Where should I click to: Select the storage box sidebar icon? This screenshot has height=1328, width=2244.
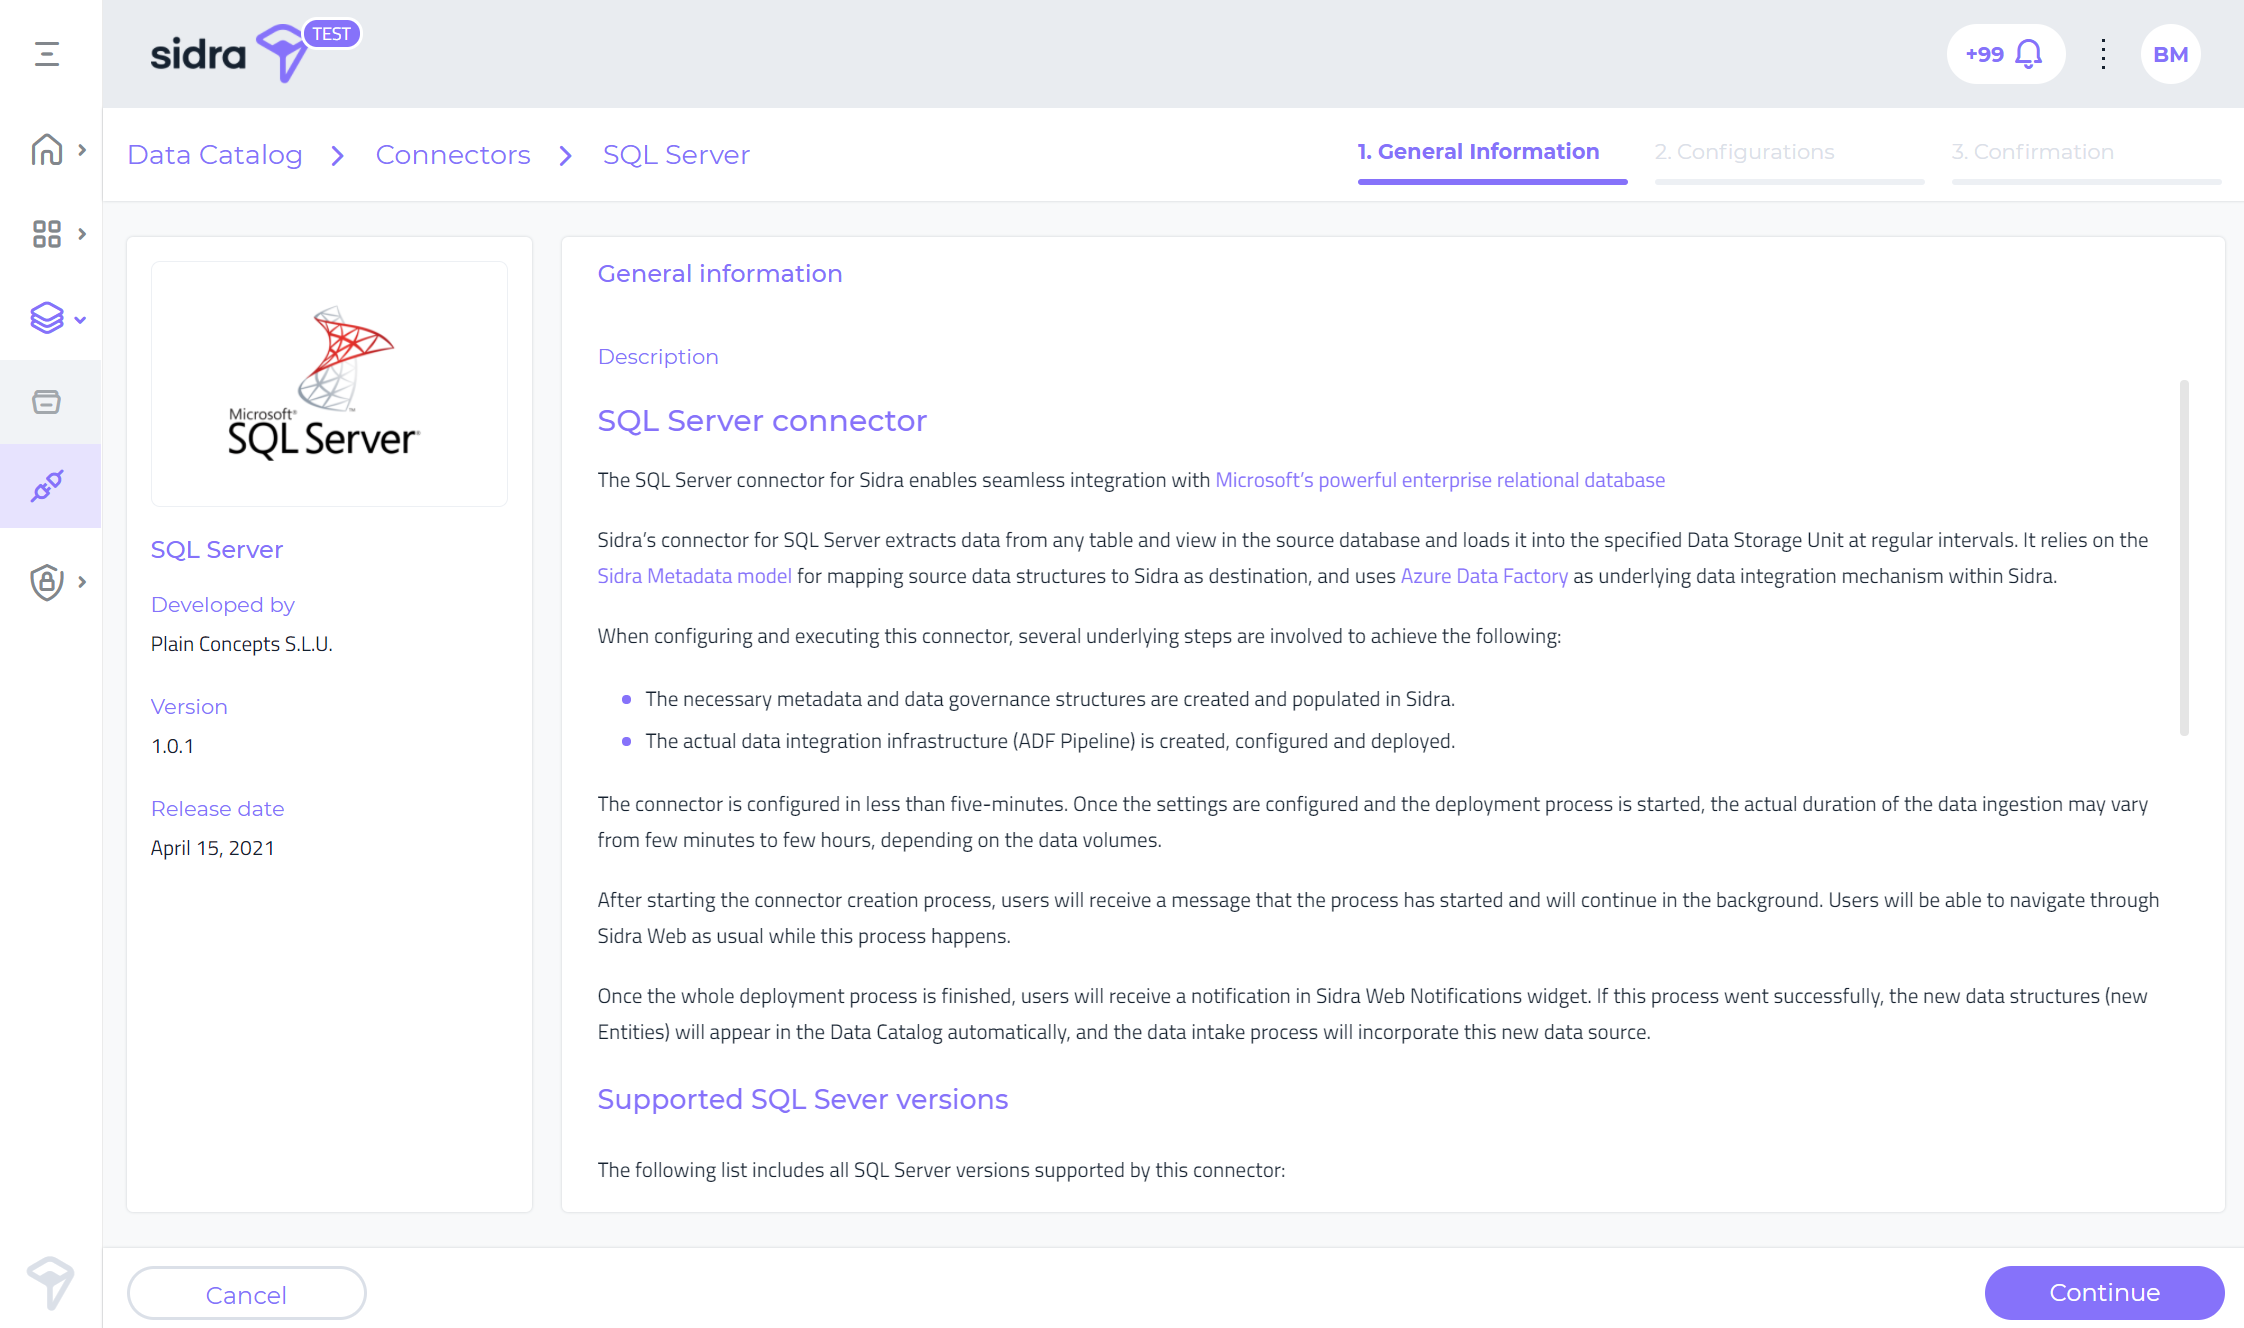(46, 402)
